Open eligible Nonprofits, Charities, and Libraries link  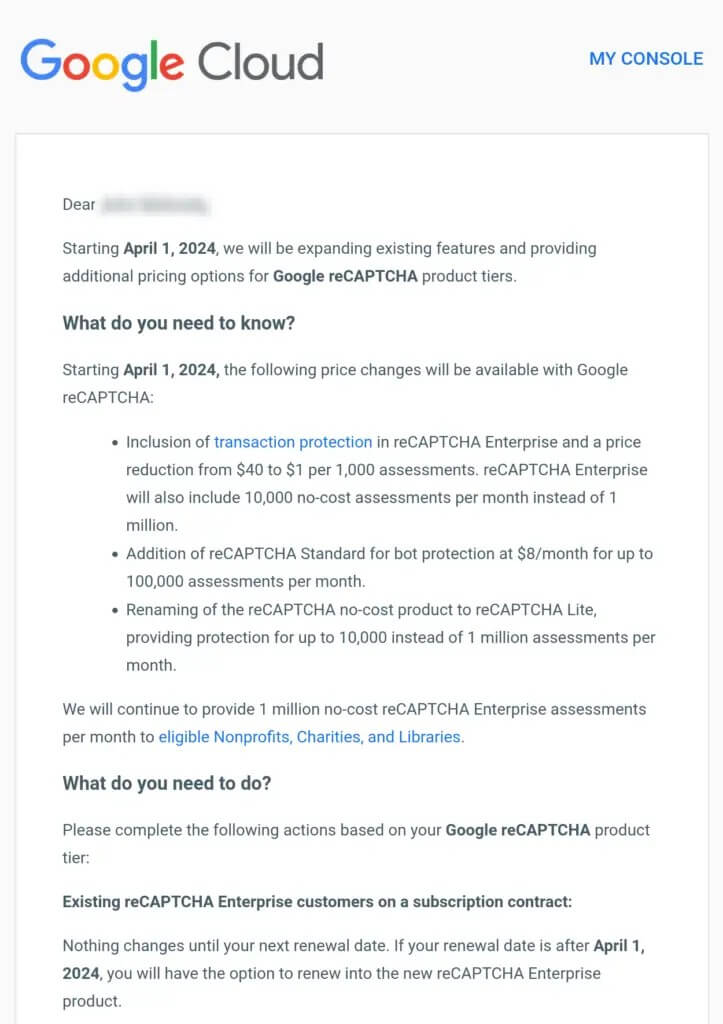[310, 737]
